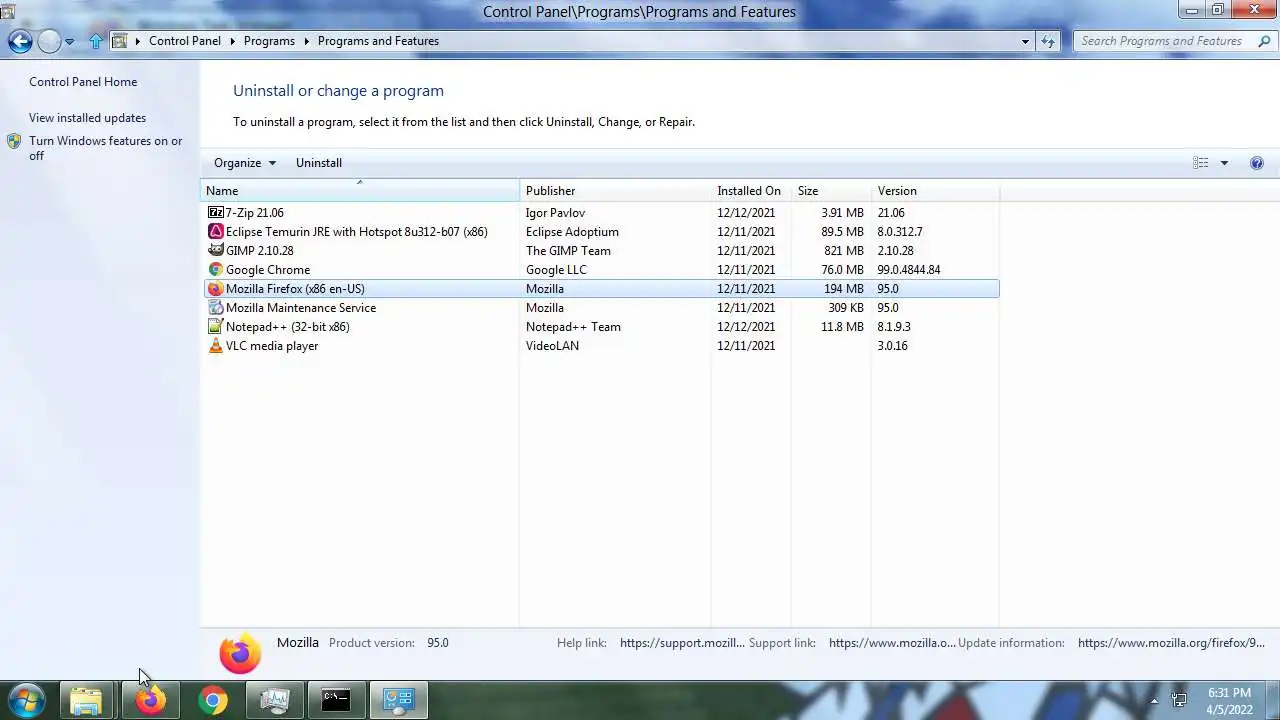1280x720 pixels.
Task: Sort the list by Name column
Action: (360, 191)
